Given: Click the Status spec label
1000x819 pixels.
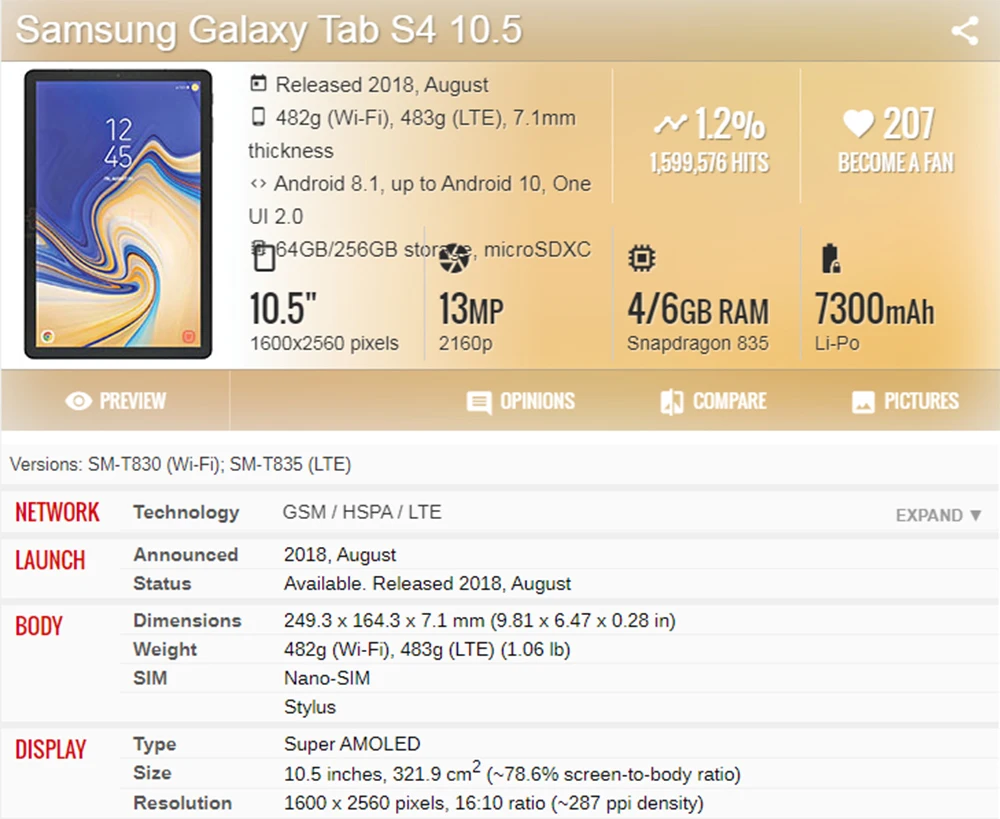Looking at the screenshot, I should tap(162, 584).
